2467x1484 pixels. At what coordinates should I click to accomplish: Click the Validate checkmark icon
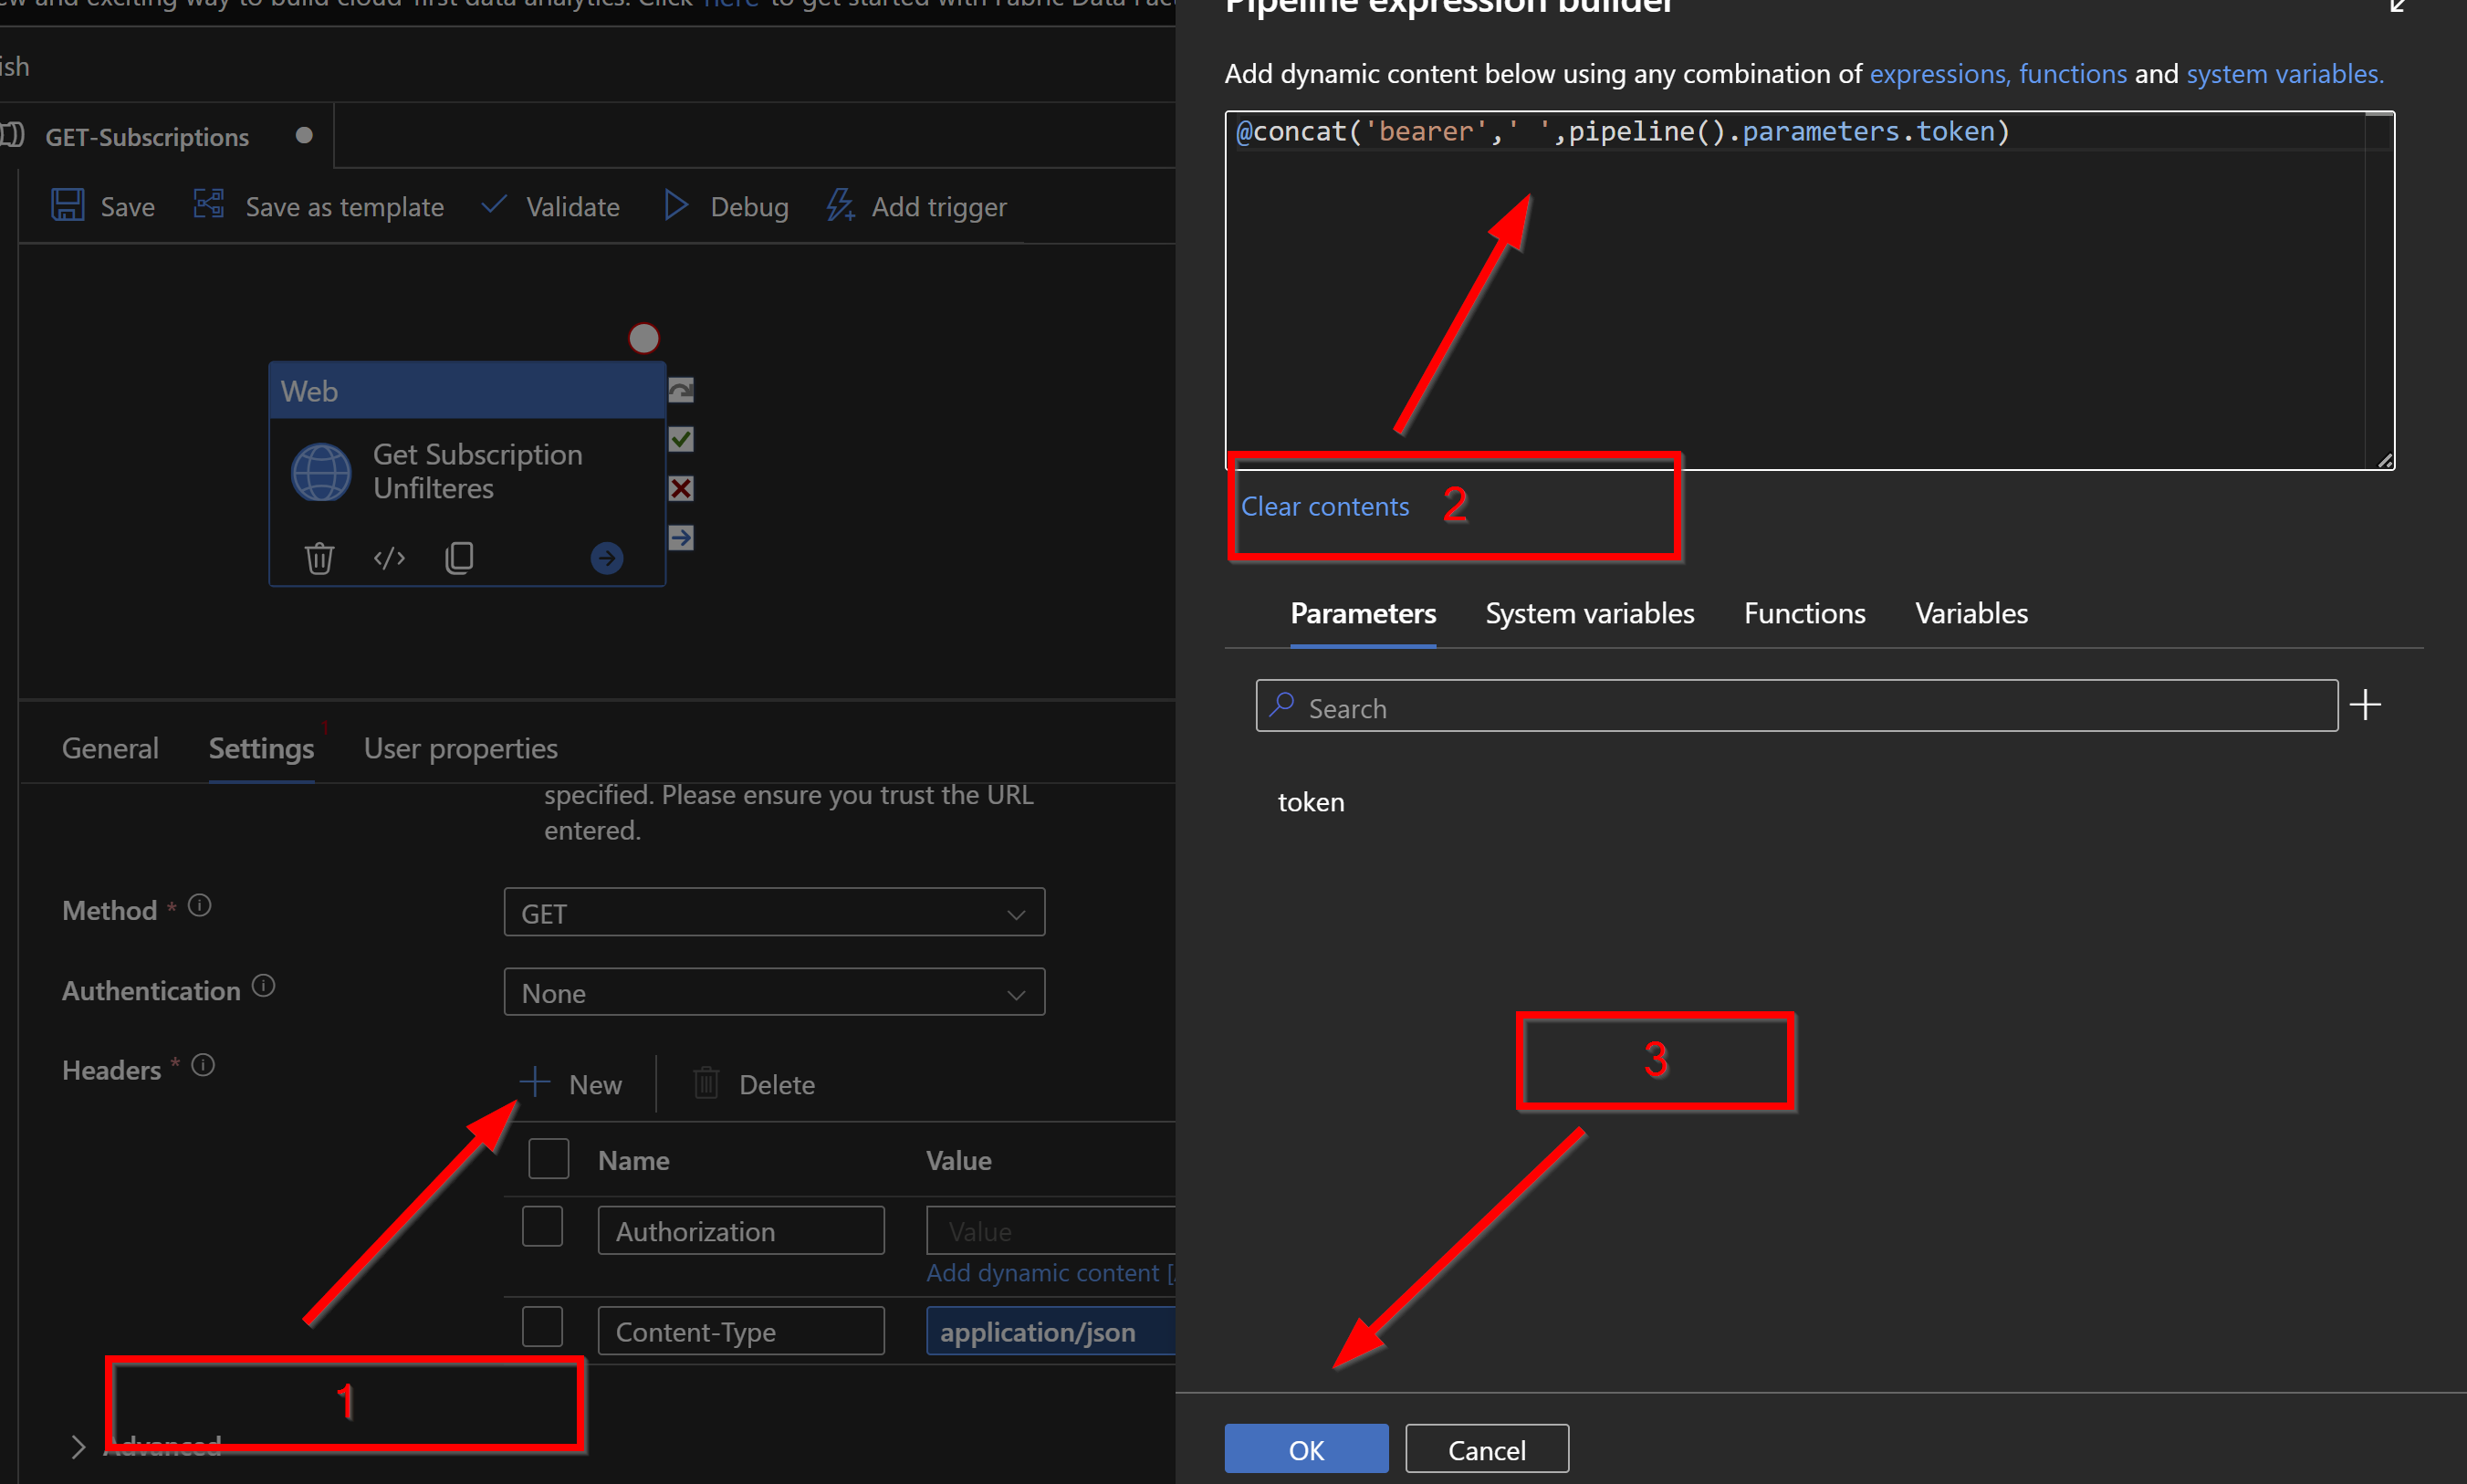pyautogui.click(x=494, y=204)
